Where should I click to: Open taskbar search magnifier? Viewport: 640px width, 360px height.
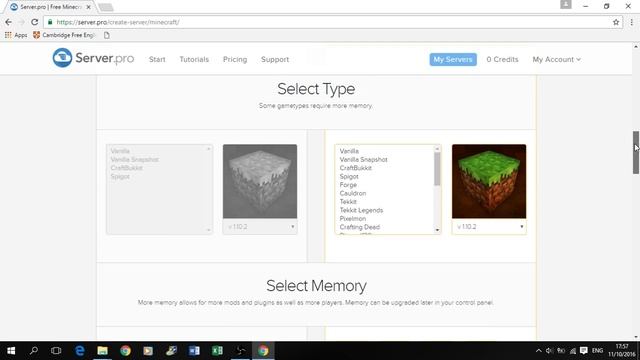tap(34, 351)
